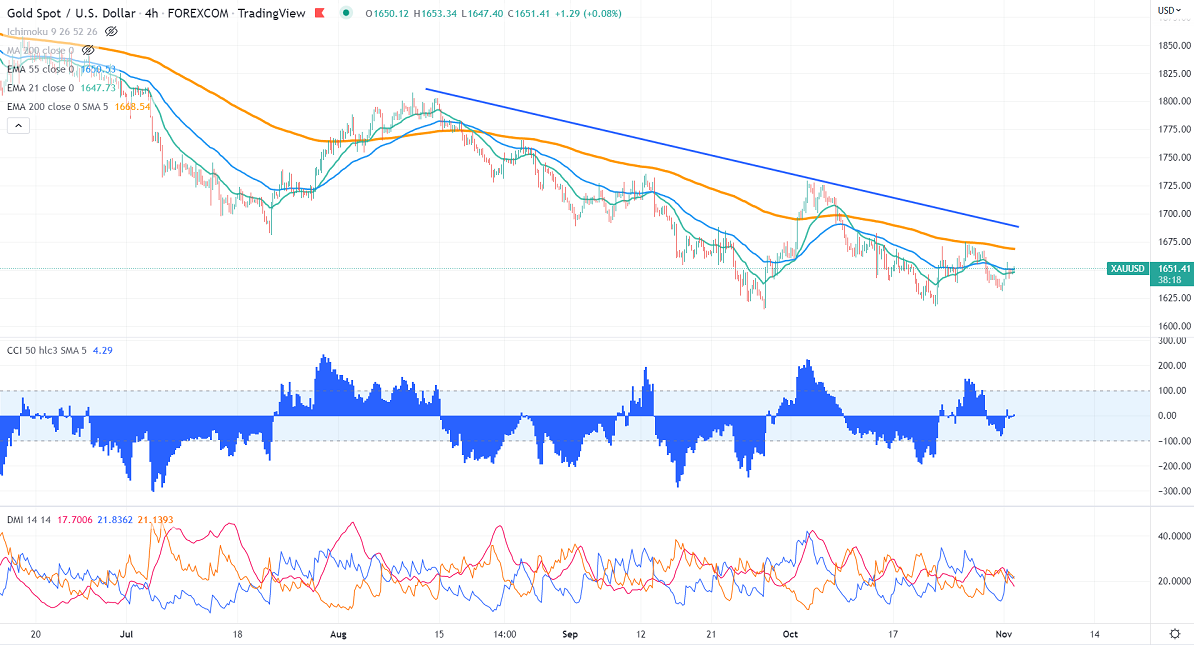This screenshot has height=647, width=1194.
Task: Click the DMI 40.0000 scale label
Action: pyautogui.click(x=1174, y=536)
